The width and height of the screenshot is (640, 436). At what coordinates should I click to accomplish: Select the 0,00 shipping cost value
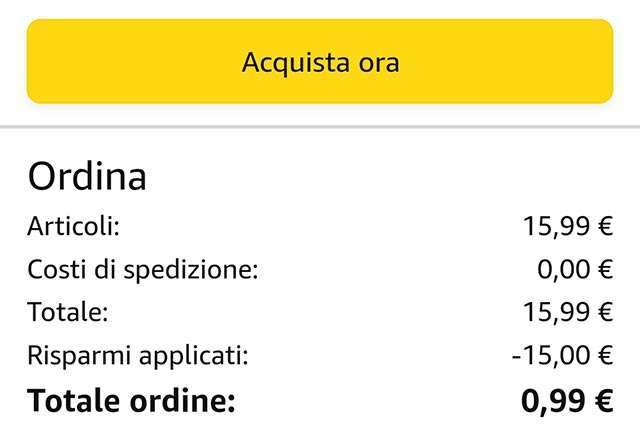[x=563, y=269]
